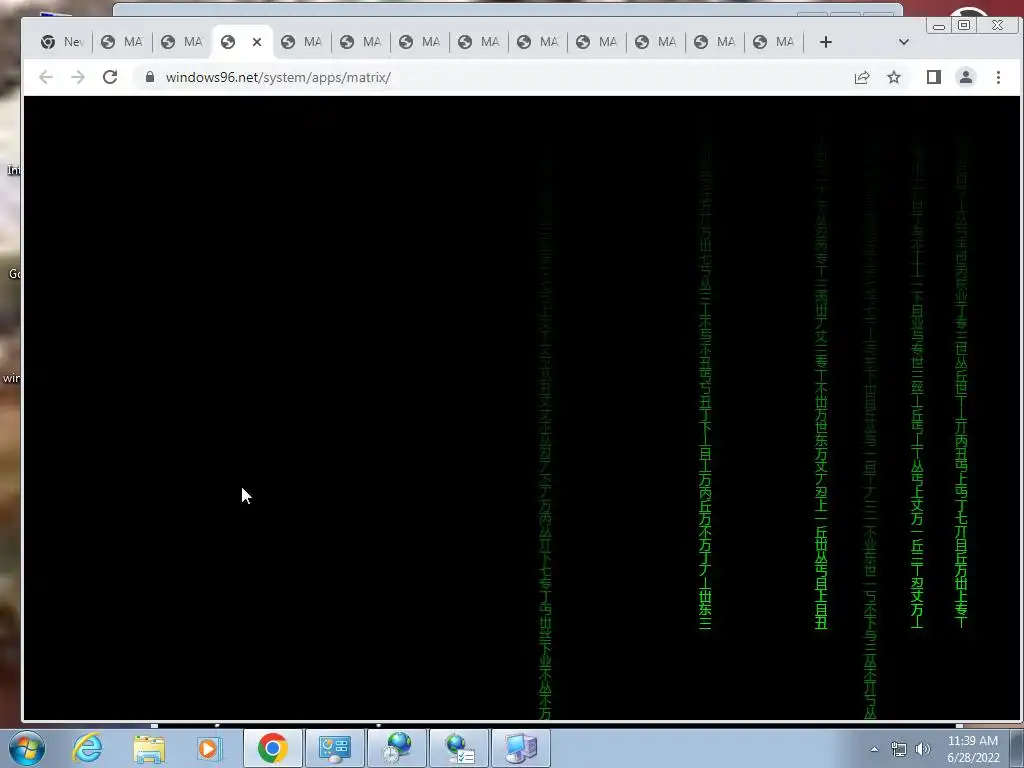Minimize the Chrome window
Screen dimensions: 1024x768
click(x=939, y=25)
